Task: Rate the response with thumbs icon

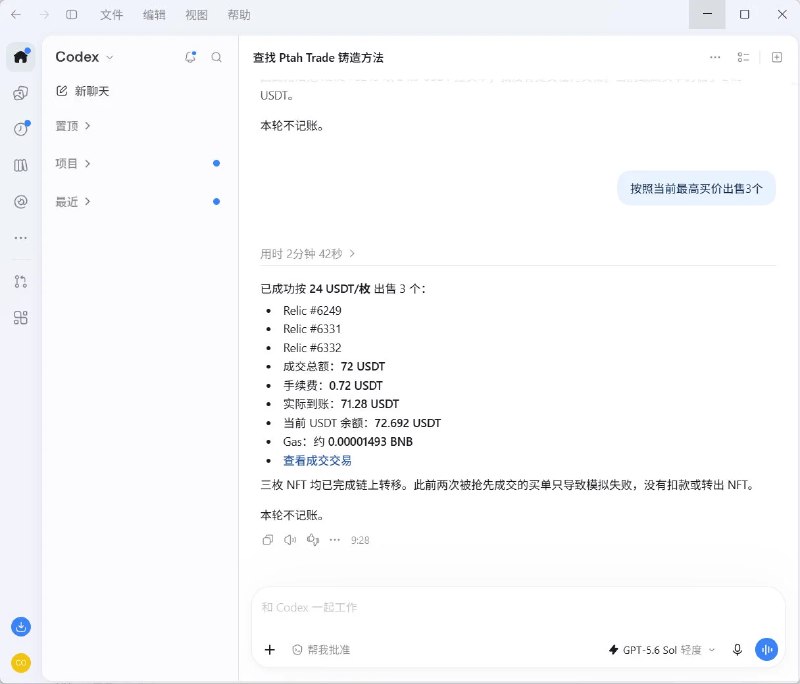Action: (x=313, y=540)
